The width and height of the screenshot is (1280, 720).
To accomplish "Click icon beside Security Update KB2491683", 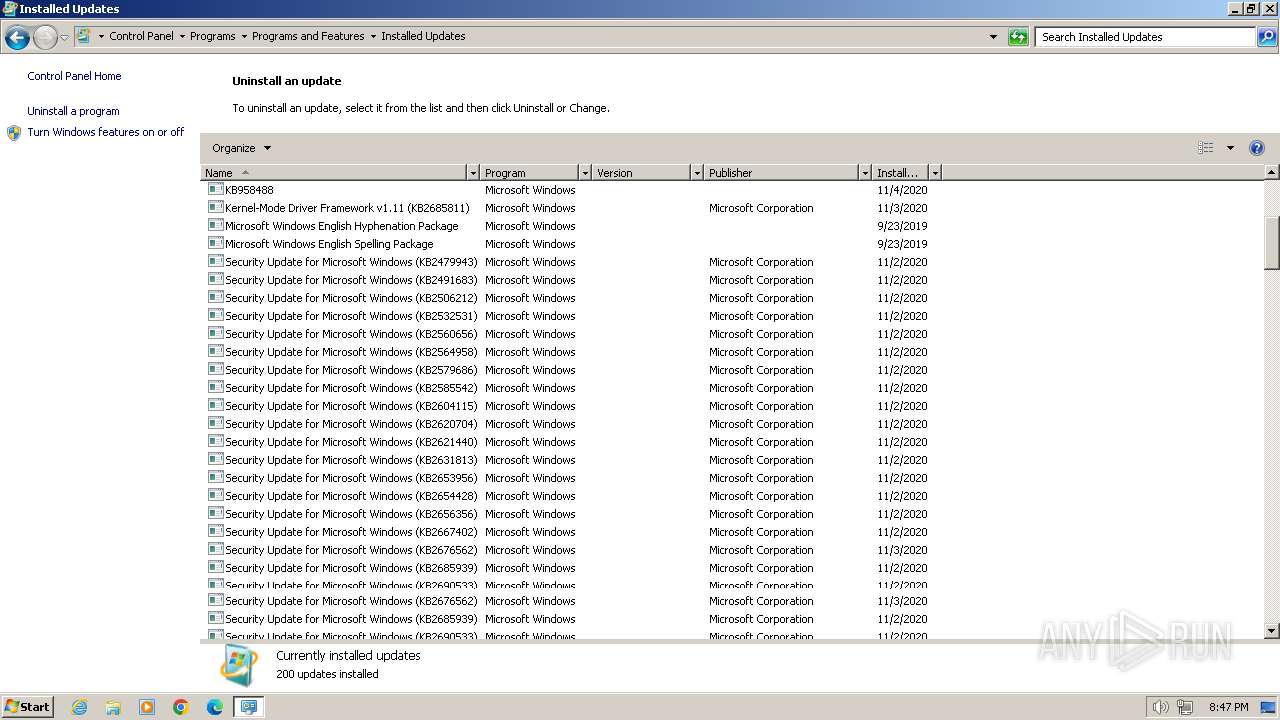I will (x=215, y=279).
